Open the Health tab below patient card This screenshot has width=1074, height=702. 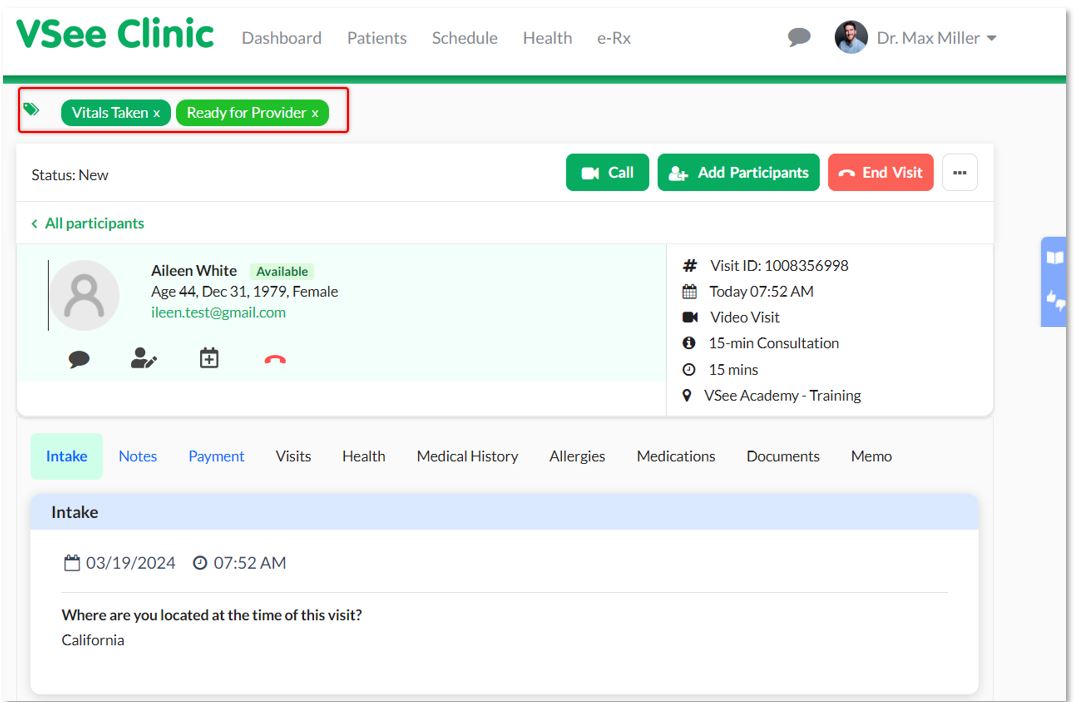point(364,456)
